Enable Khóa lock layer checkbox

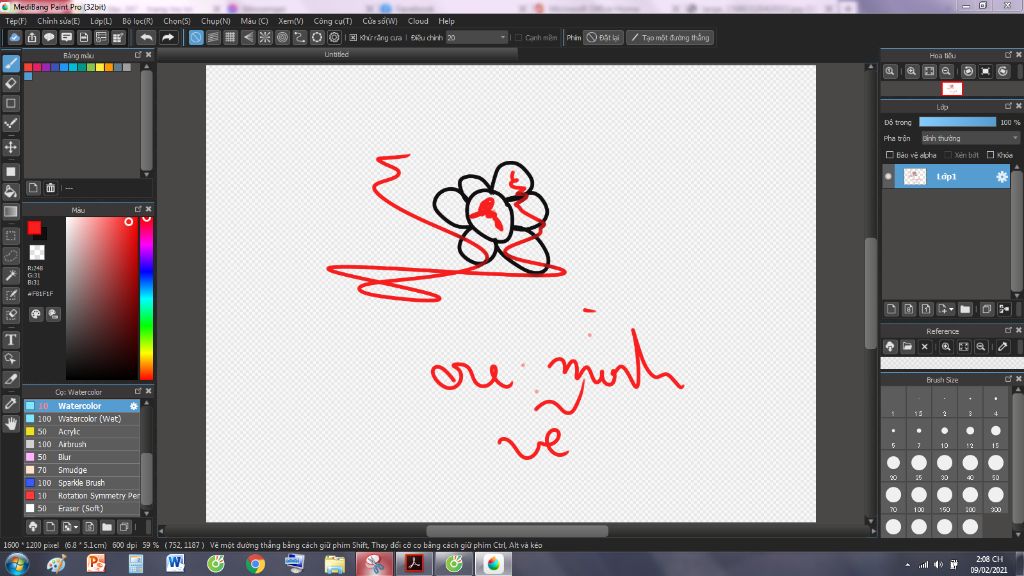[991, 155]
